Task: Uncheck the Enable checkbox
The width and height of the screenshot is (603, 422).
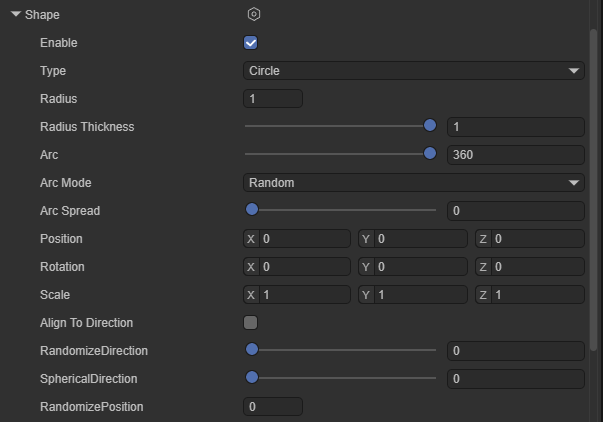Action: [x=251, y=43]
